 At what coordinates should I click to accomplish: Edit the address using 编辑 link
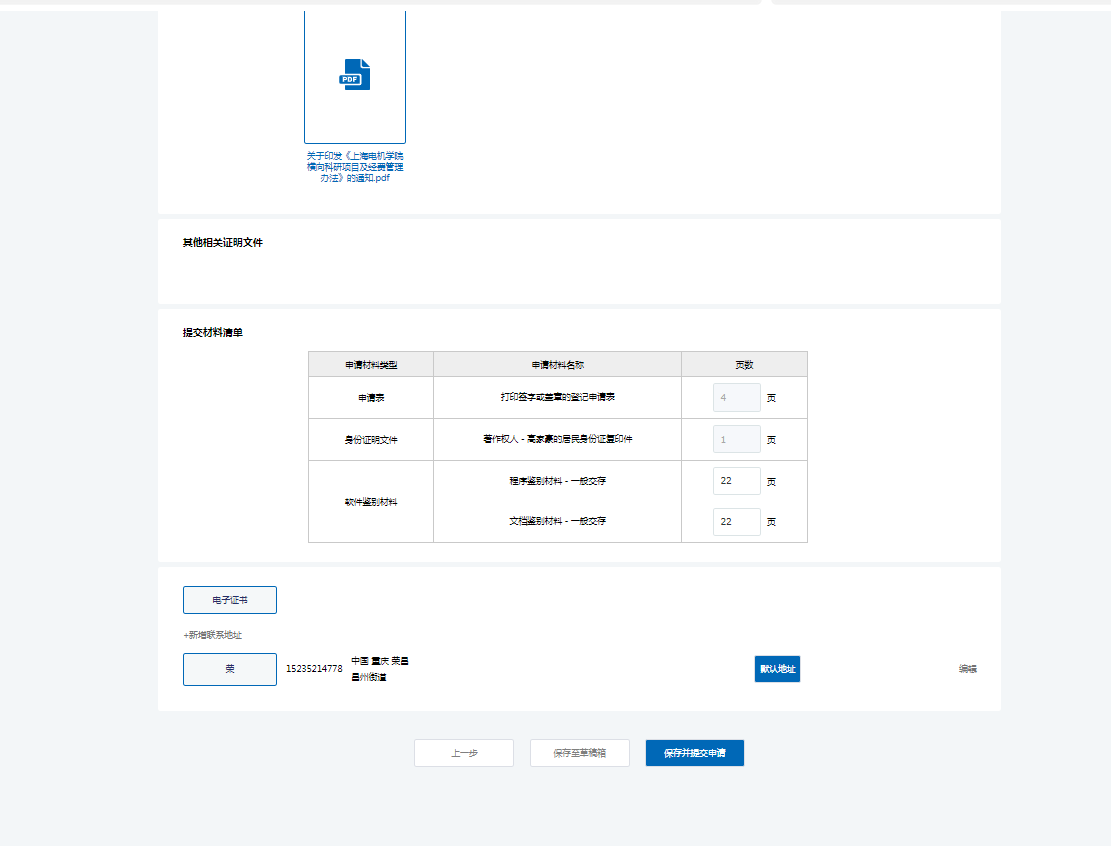click(x=967, y=669)
